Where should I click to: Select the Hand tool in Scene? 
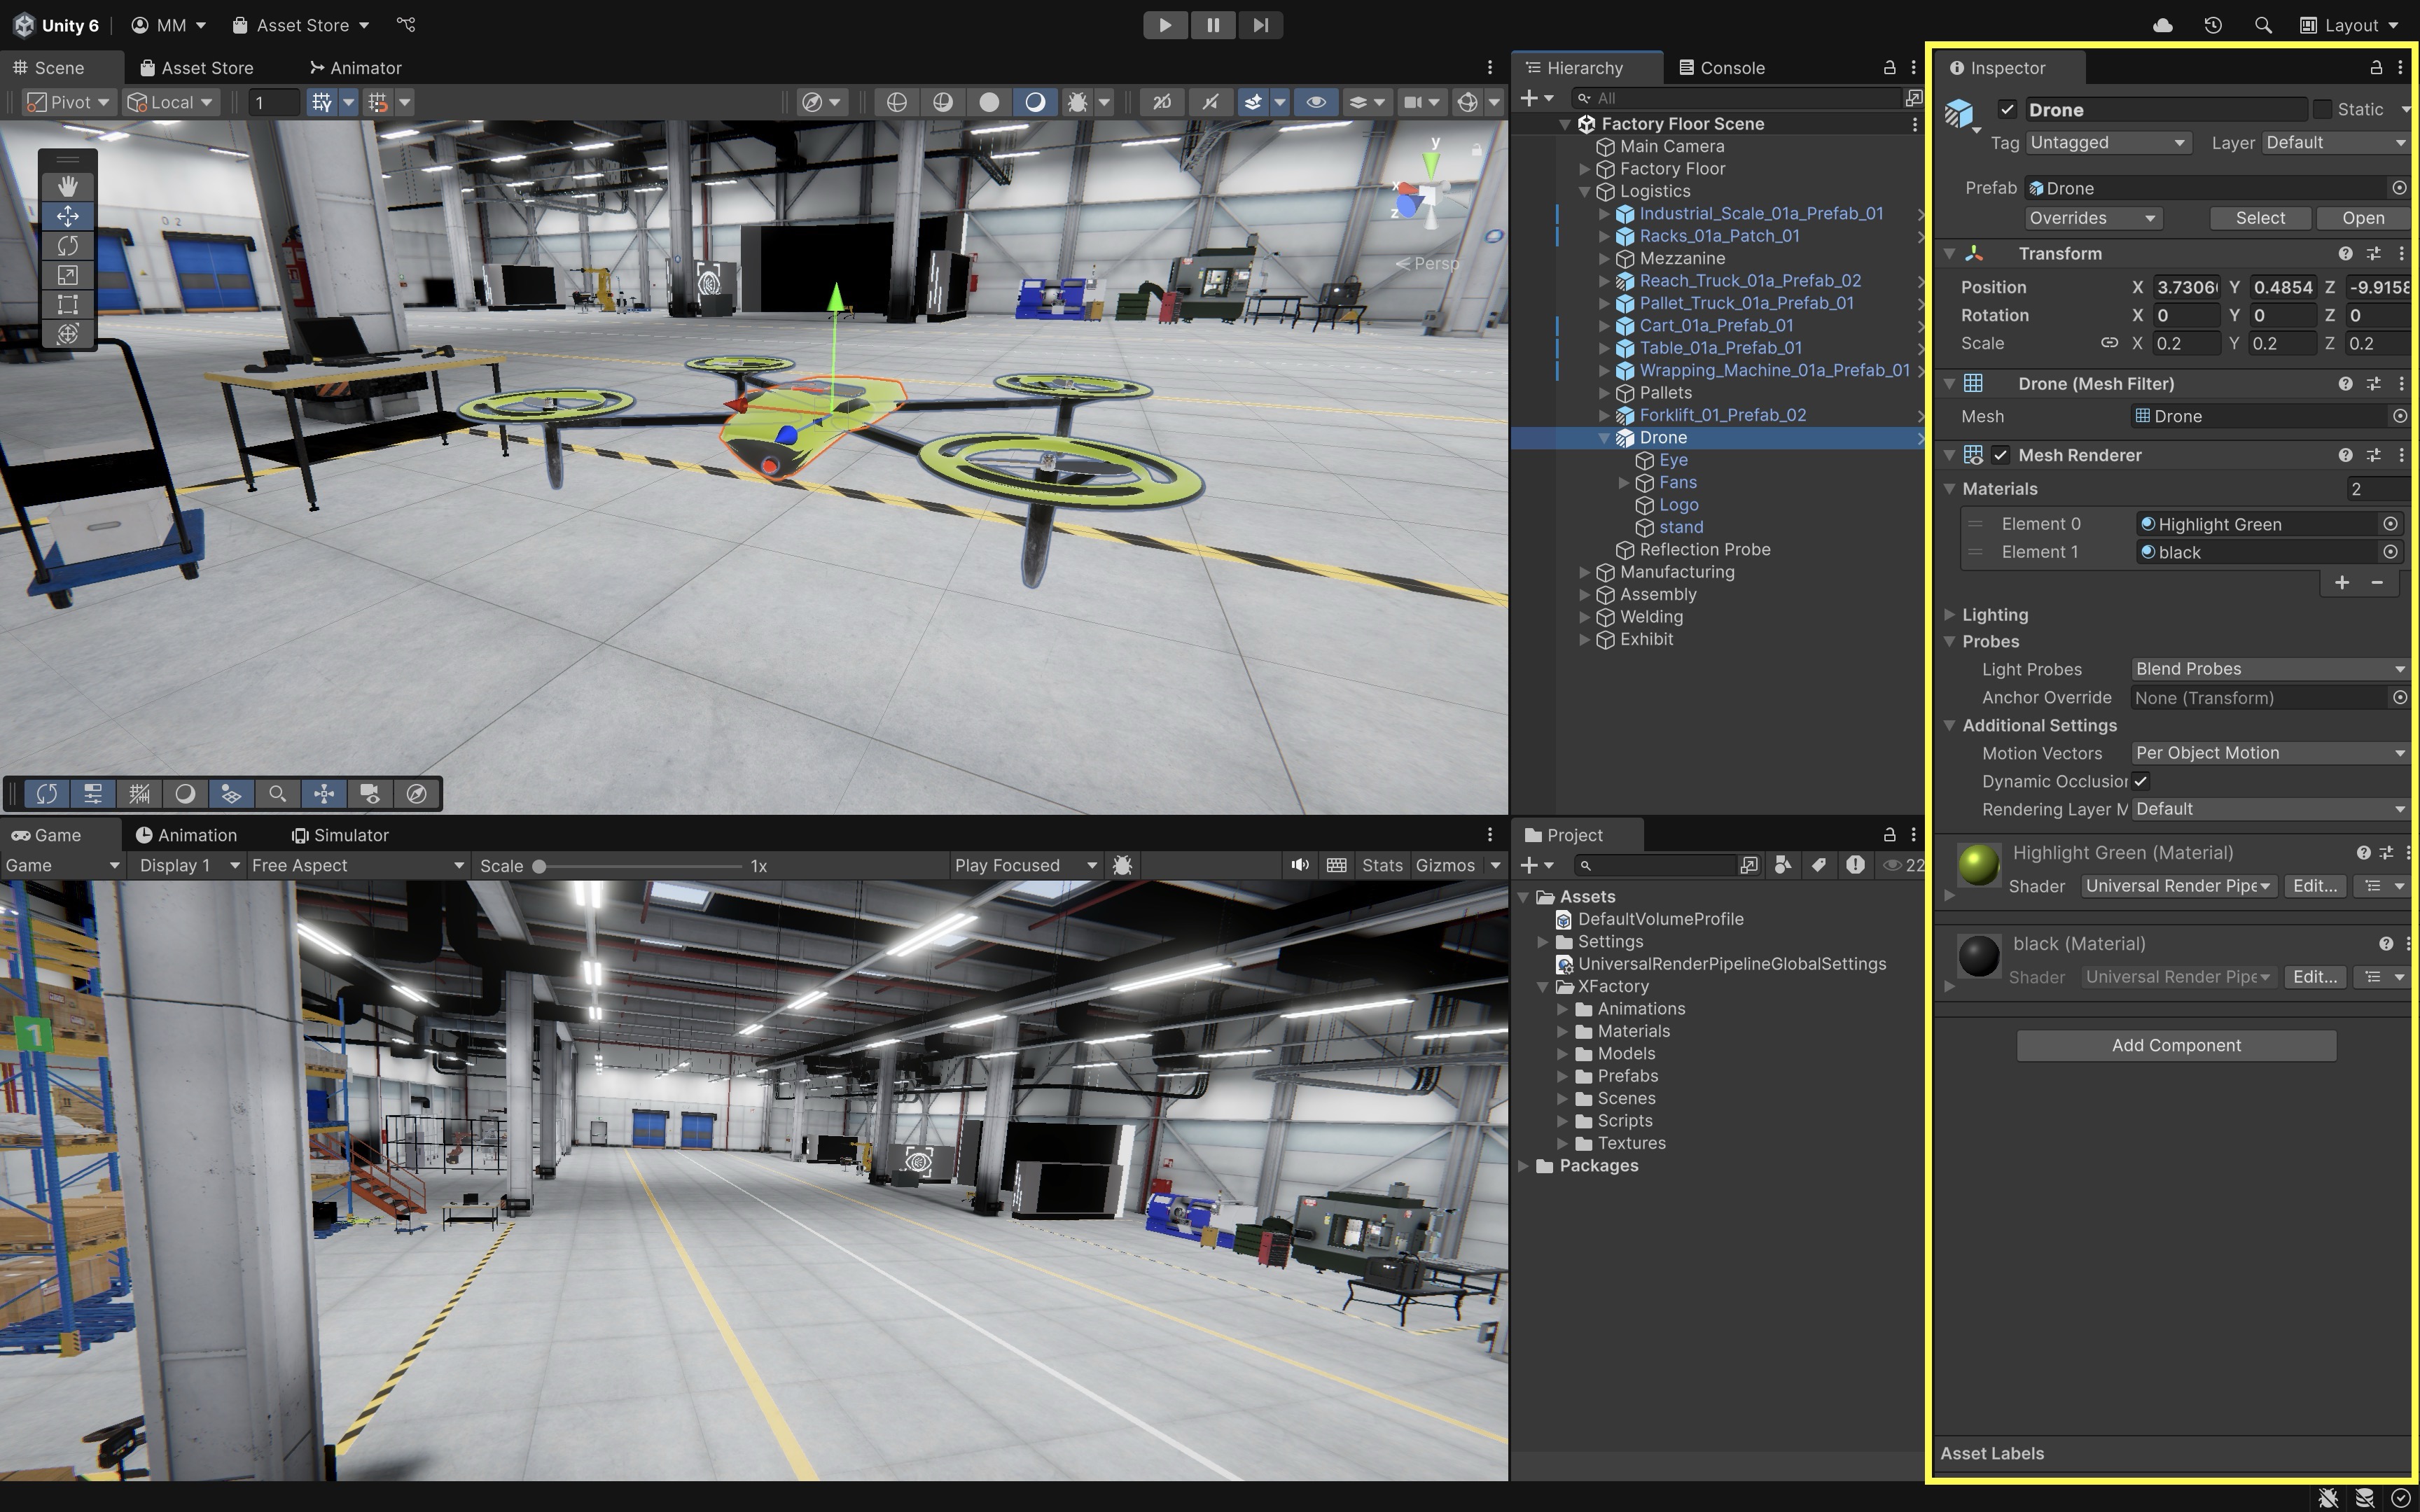point(67,186)
